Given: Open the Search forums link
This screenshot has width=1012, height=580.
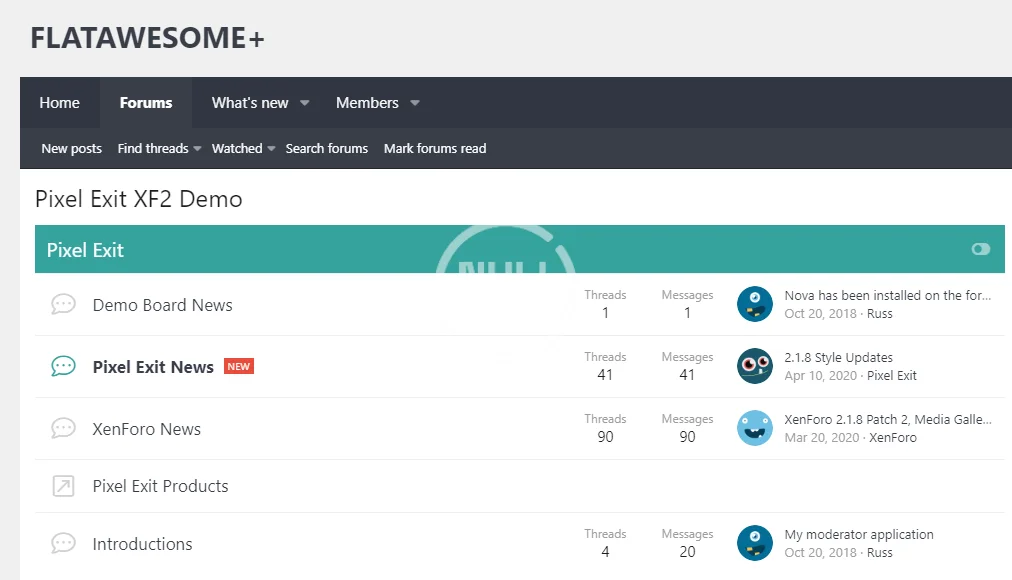Looking at the screenshot, I should click(327, 148).
